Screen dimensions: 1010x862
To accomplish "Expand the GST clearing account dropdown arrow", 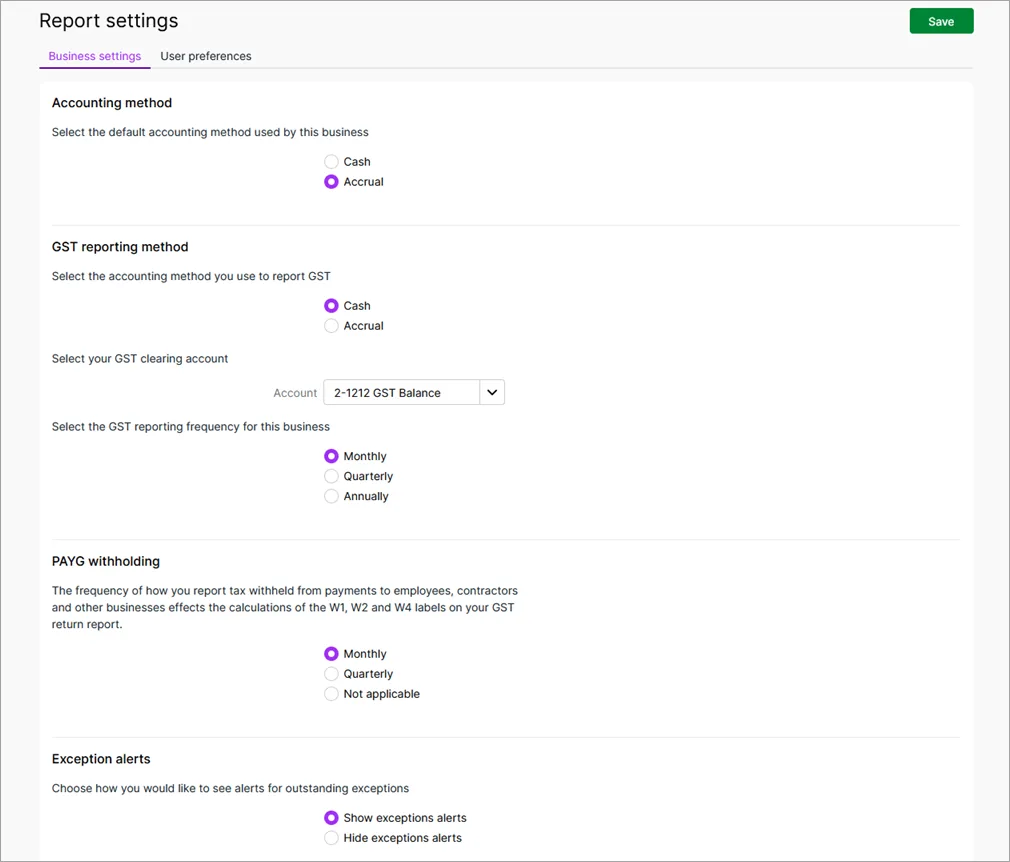I will pyautogui.click(x=492, y=393).
